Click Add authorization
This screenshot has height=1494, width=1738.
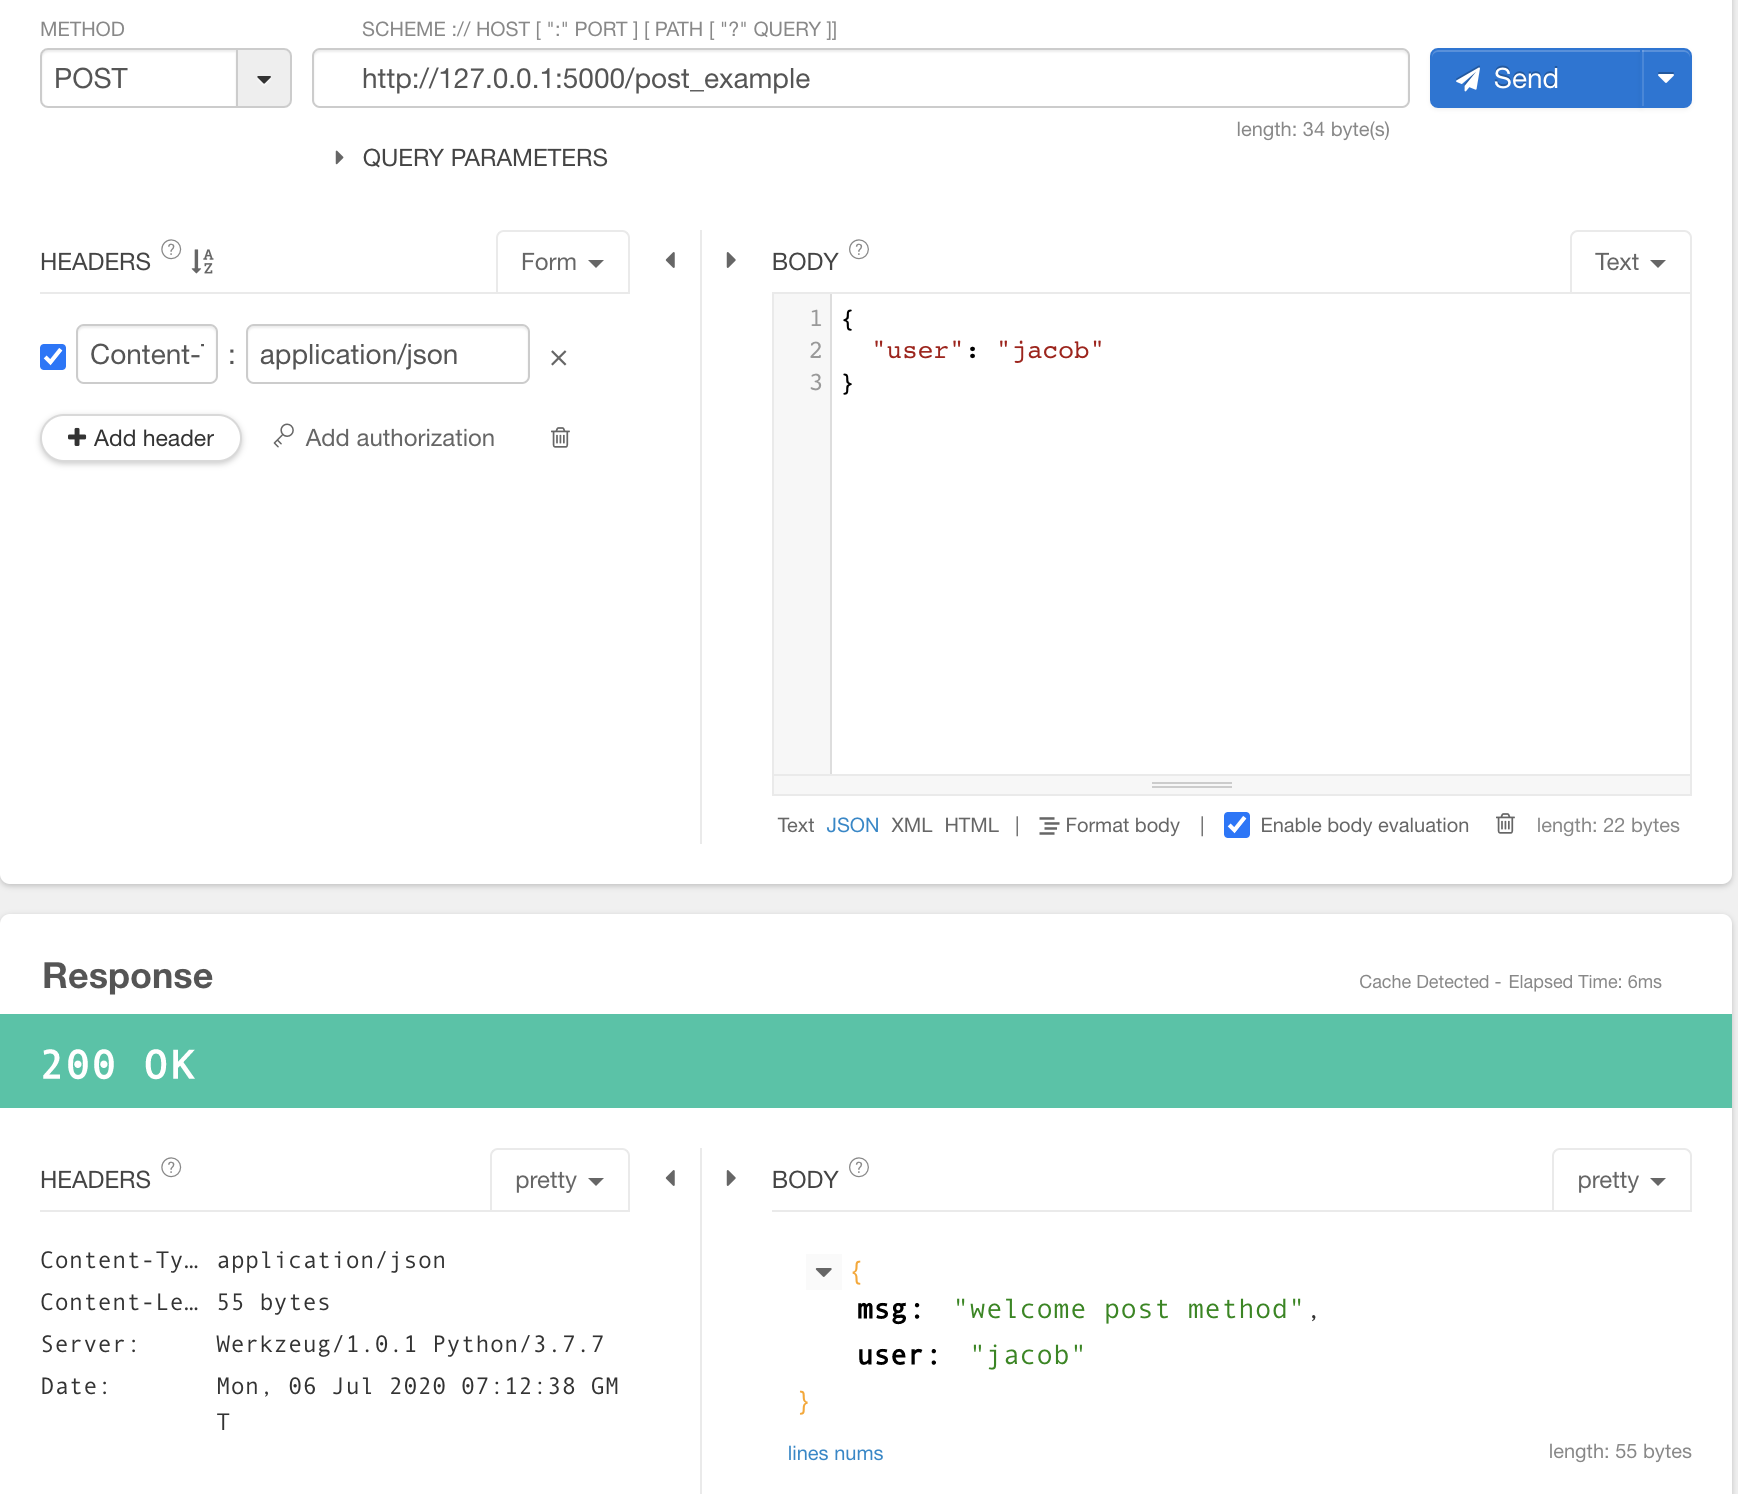click(385, 438)
